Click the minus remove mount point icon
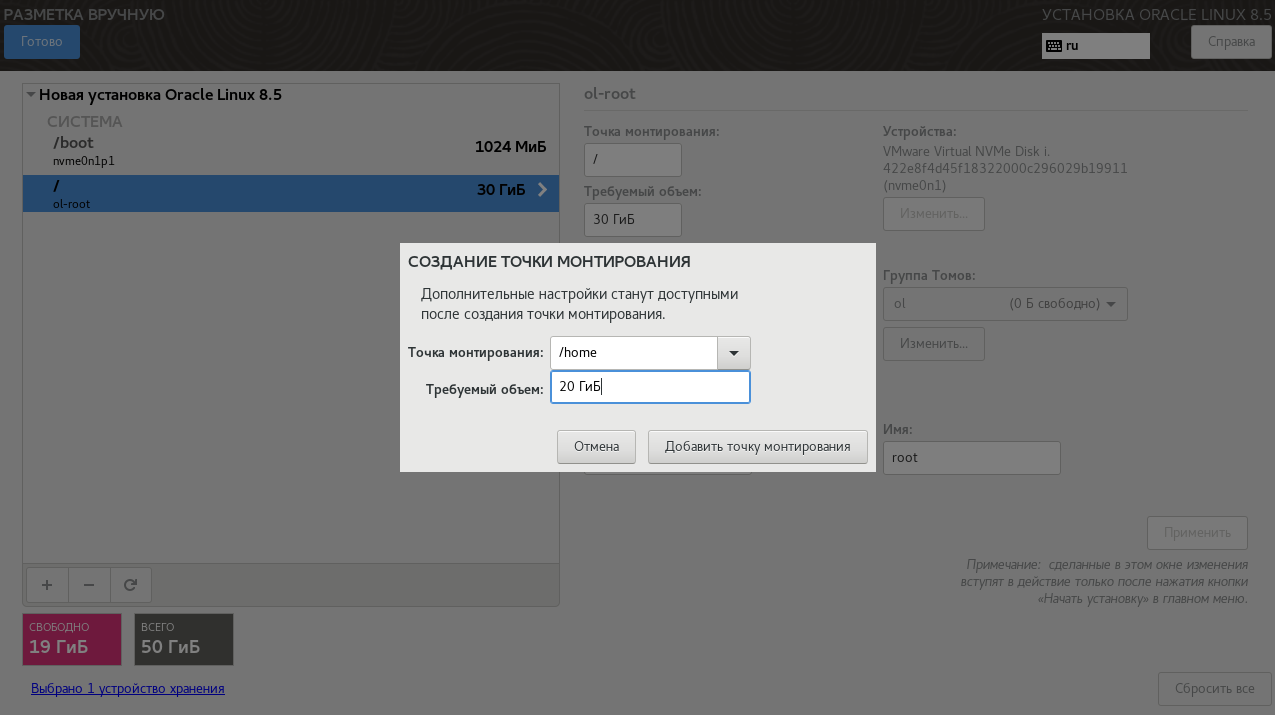 click(88, 585)
